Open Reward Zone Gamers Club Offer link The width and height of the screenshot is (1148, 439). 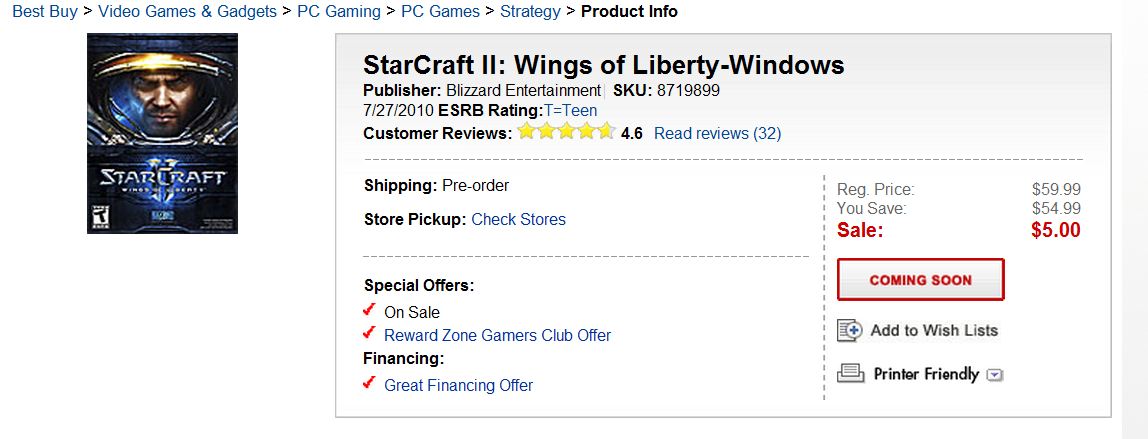497,335
